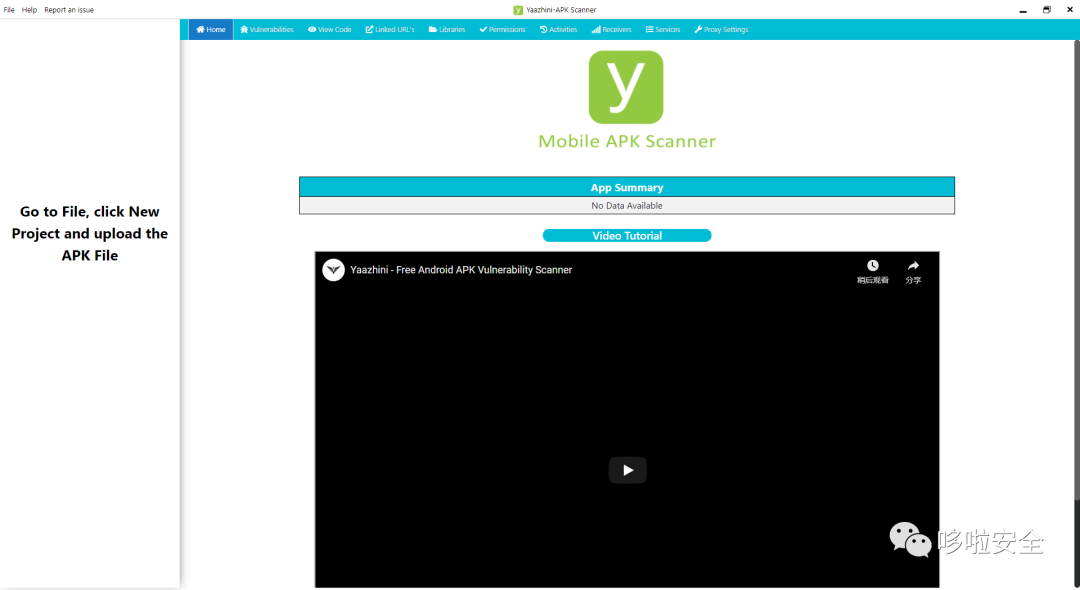Viewport: 1080px width, 590px height.
Task: Click the Watch Later clock icon
Action: [x=872, y=266]
